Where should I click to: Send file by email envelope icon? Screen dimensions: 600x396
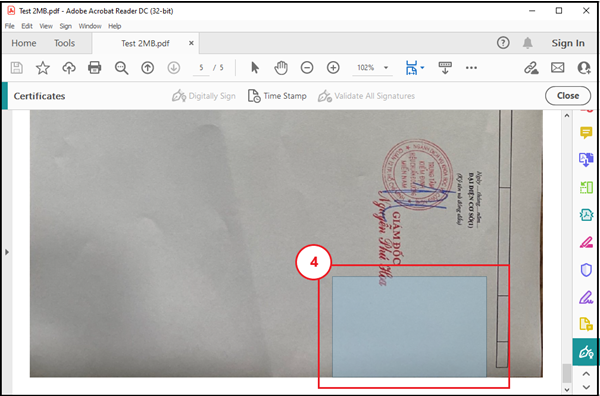[x=558, y=68]
